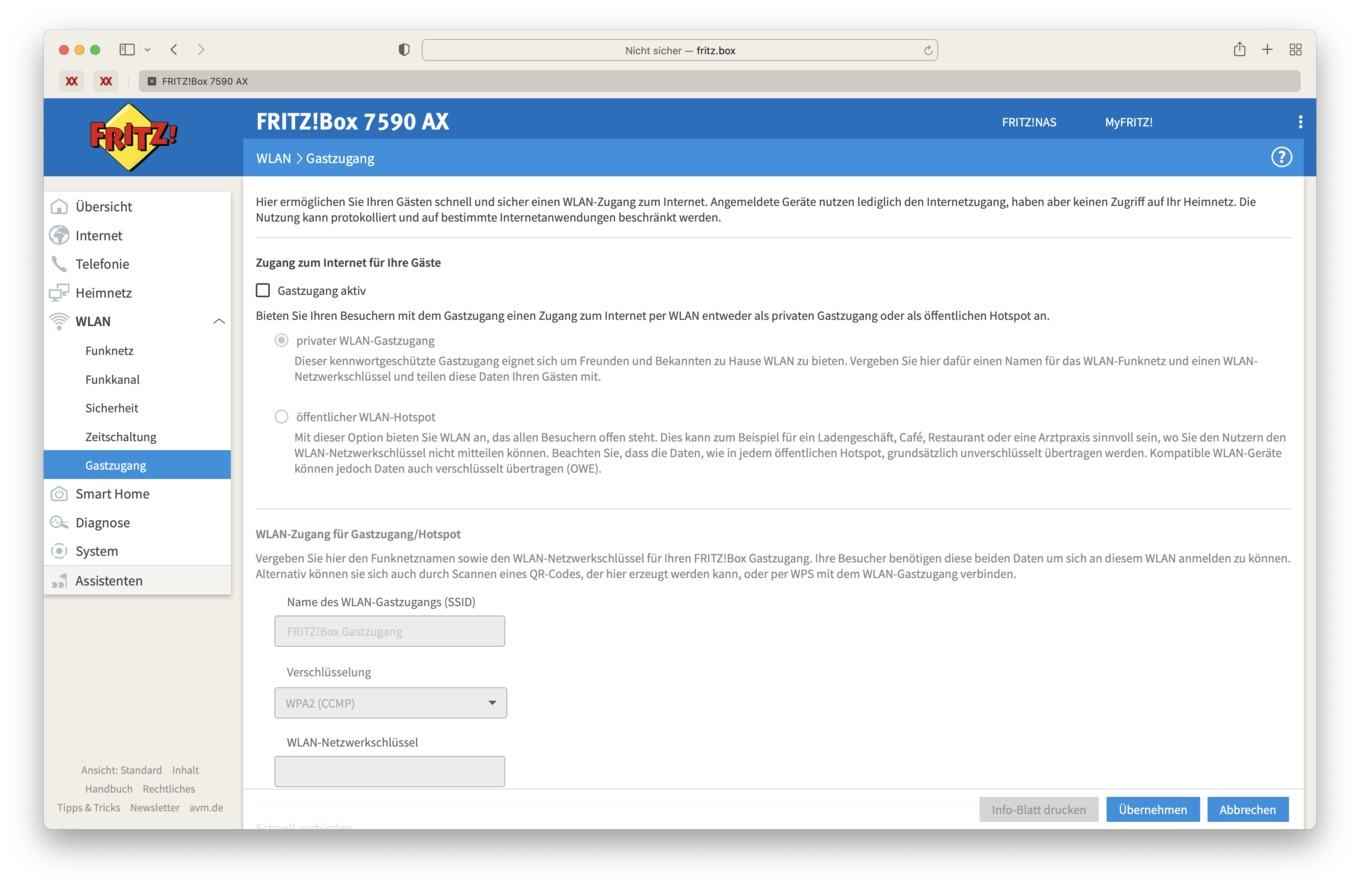
Task: Click the SSID name input field
Action: (x=390, y=631)
